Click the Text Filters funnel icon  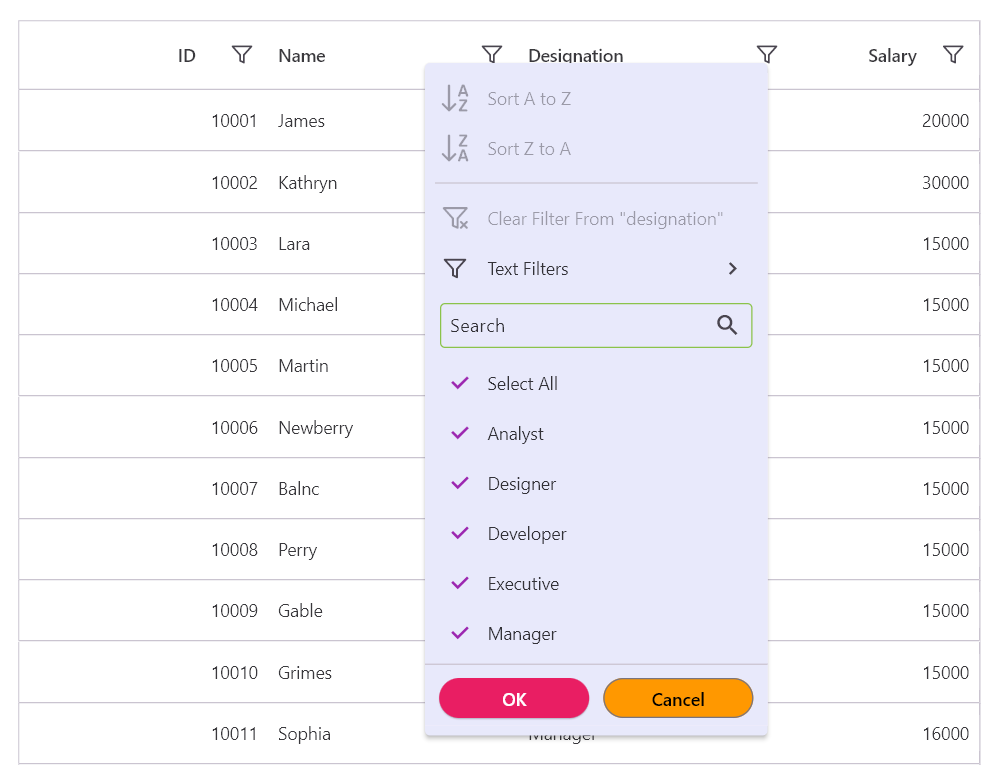click(x=455, y=269)
